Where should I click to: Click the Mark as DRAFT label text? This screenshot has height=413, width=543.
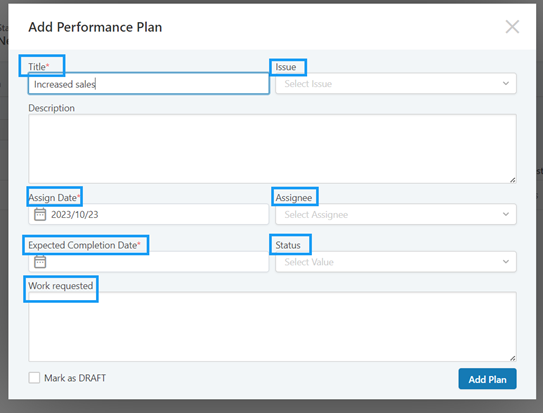tap(75, 378)
